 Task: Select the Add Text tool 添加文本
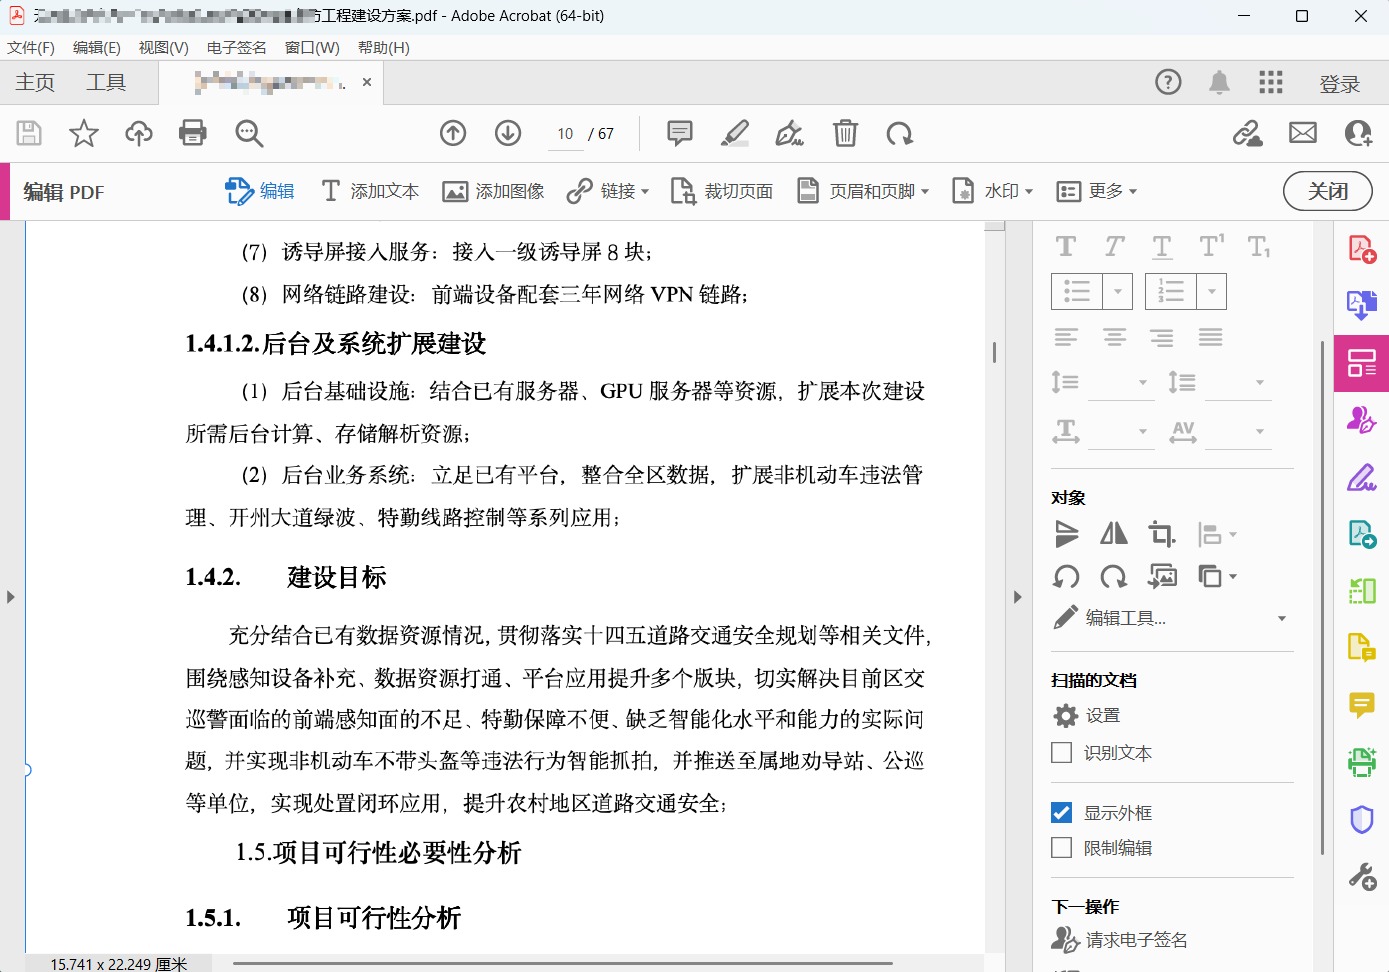point(369,190)
